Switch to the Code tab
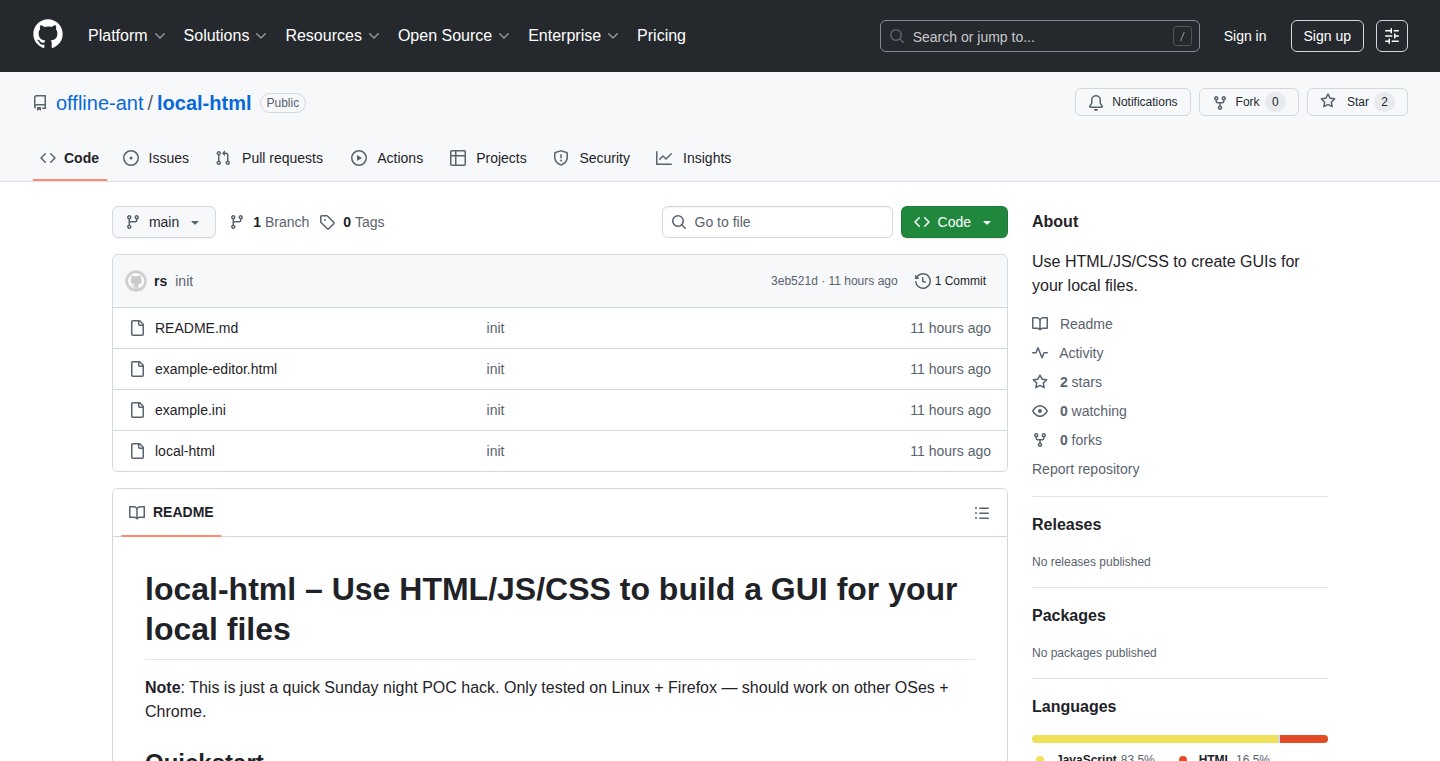The image size is (1440, 761). coord(70,158)
